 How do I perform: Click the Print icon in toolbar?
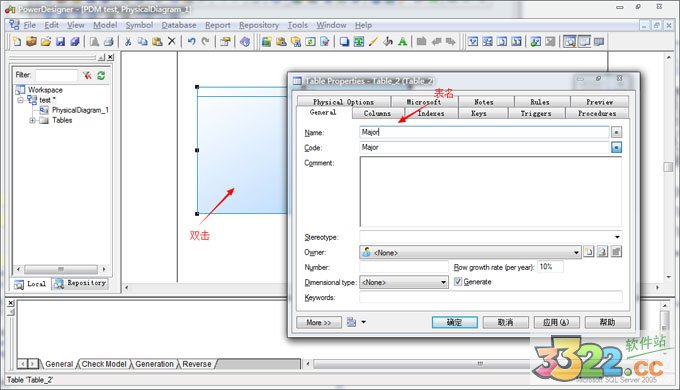click(x=108, y=42)
